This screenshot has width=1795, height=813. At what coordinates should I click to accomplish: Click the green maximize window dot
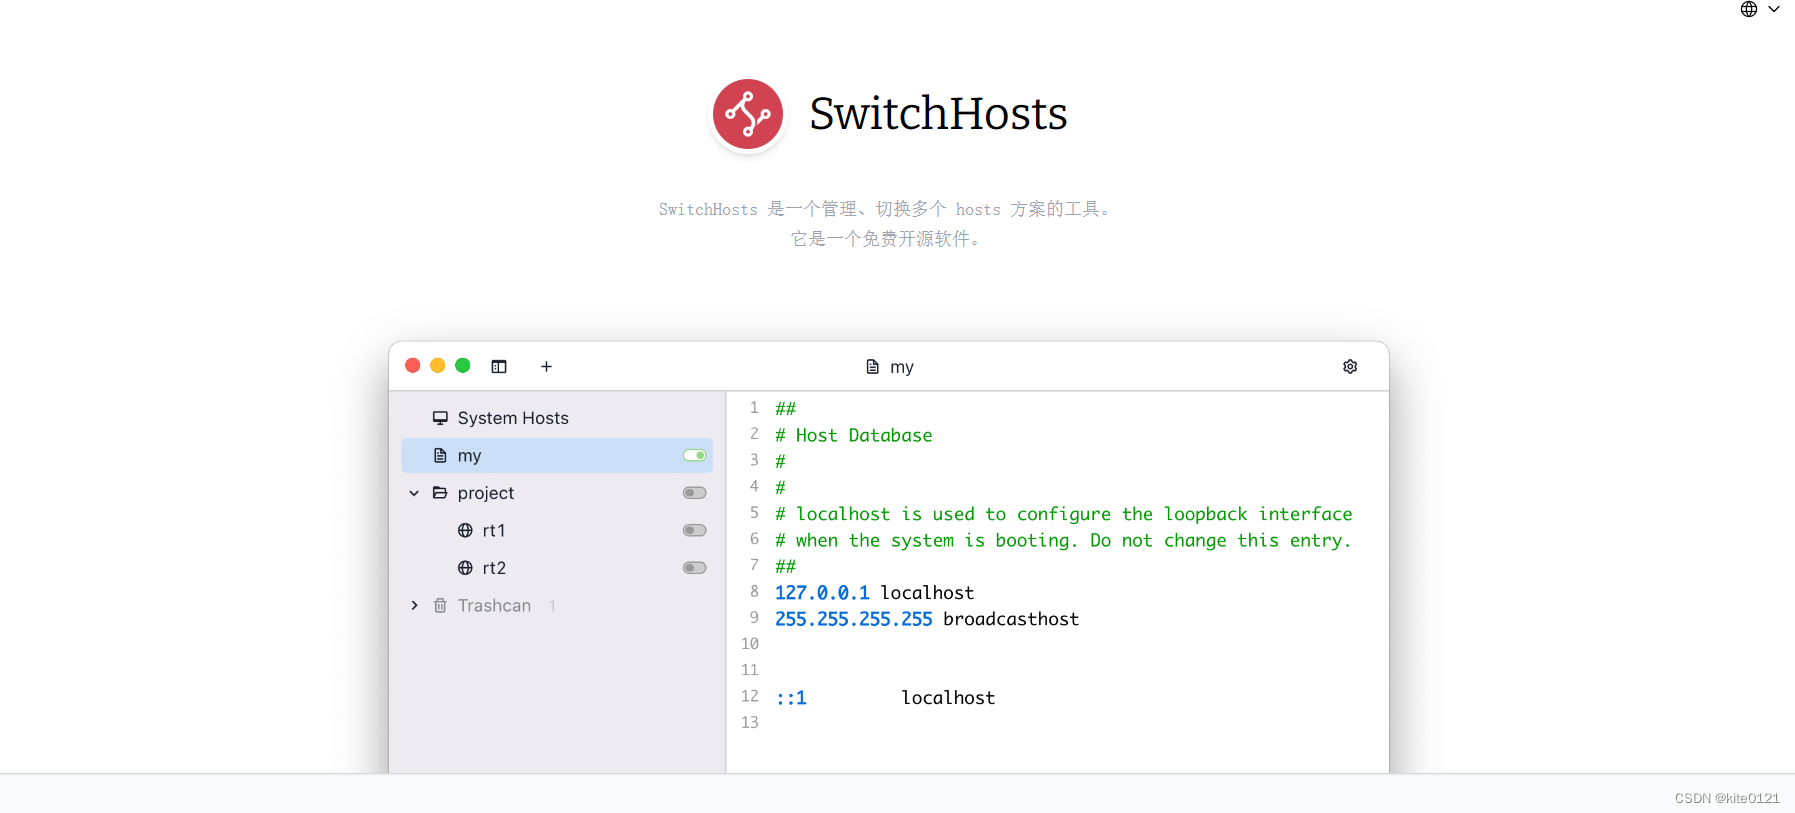[462, 366]
